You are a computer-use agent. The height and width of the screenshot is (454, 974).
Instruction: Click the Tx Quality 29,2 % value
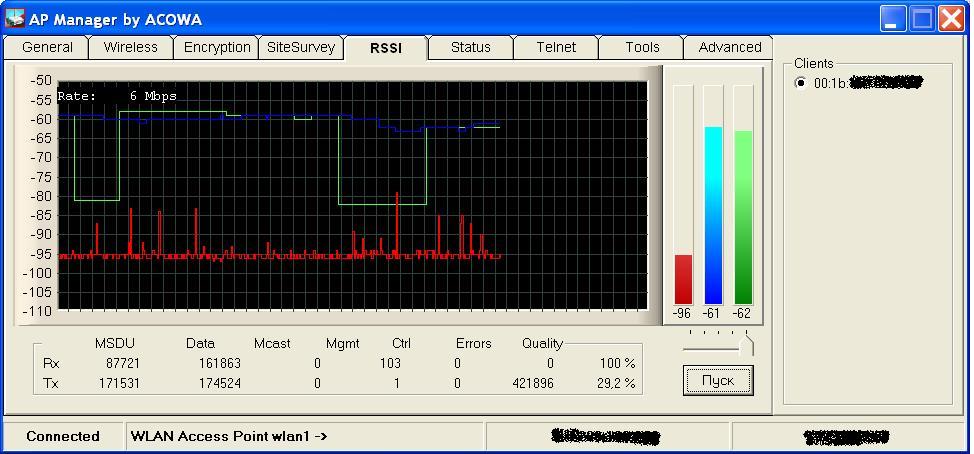coord(616,384)
